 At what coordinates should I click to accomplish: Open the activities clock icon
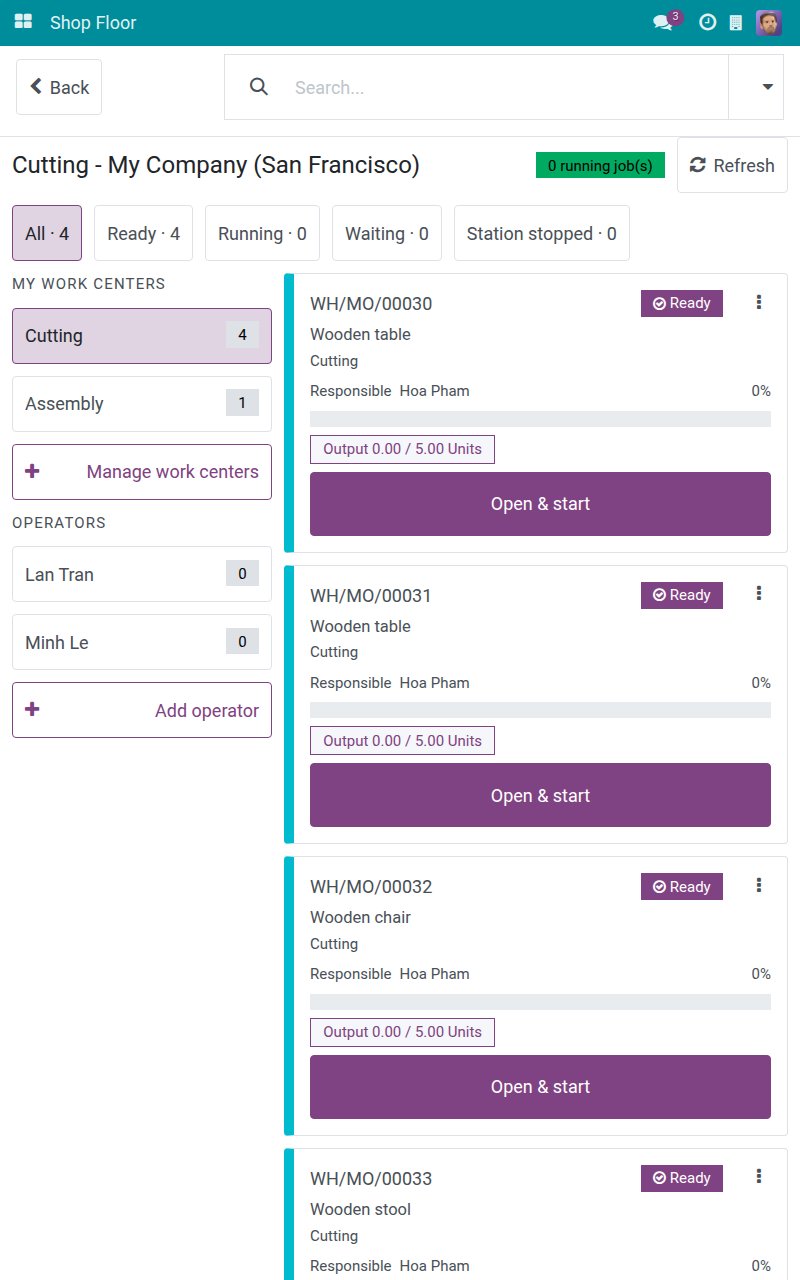click(707, 22)
